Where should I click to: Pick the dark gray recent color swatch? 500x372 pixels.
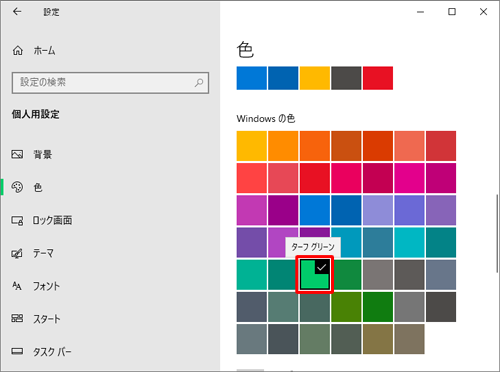(346, 78)
